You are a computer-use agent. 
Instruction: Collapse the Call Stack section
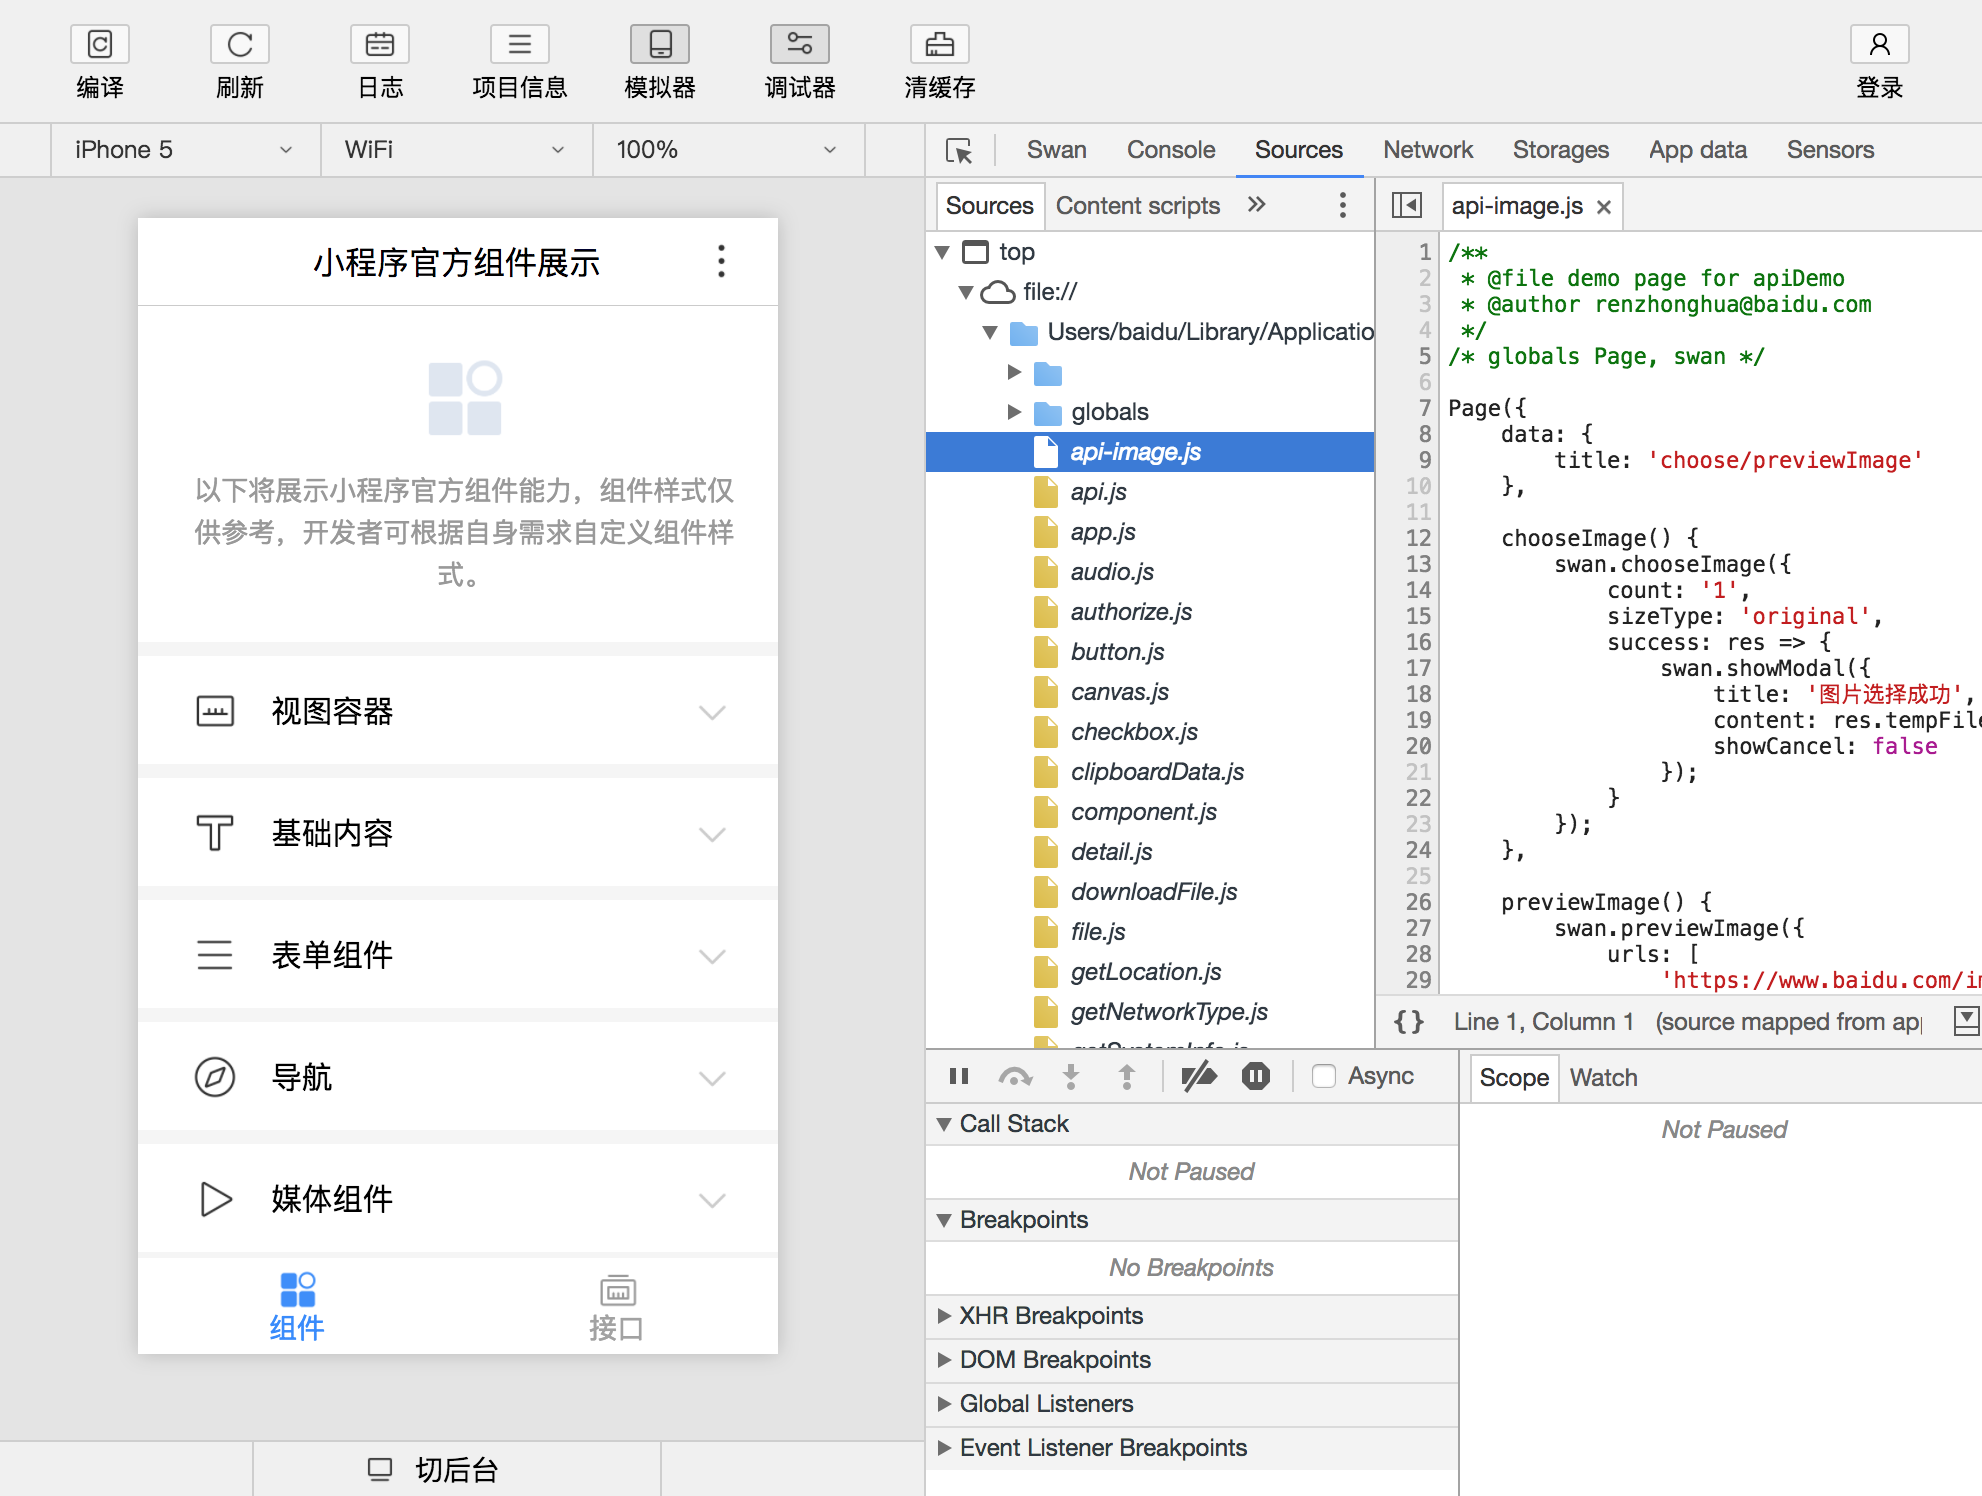(x=943, y=1124)
